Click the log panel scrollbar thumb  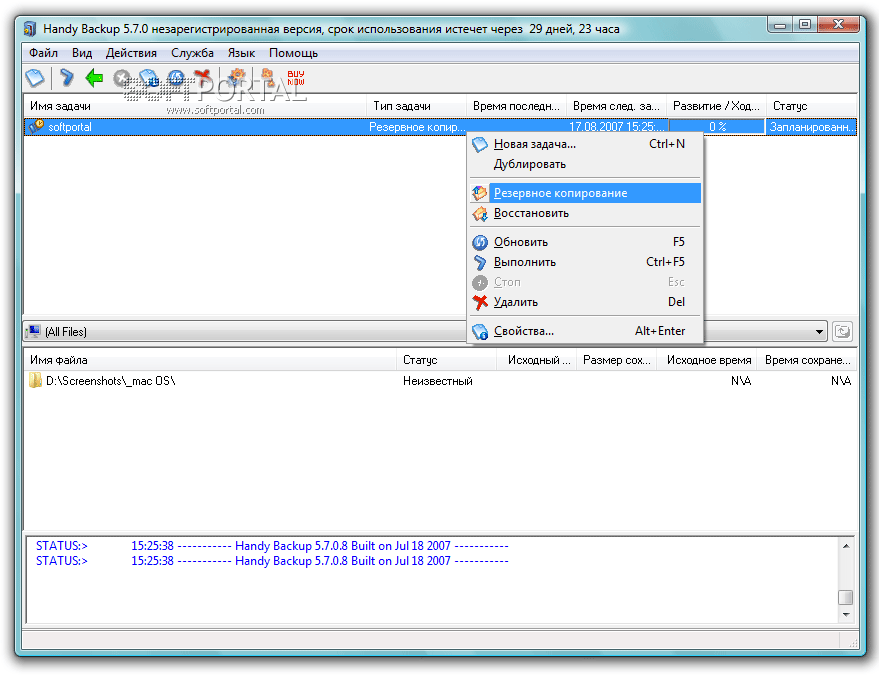(x=846, y=597)
